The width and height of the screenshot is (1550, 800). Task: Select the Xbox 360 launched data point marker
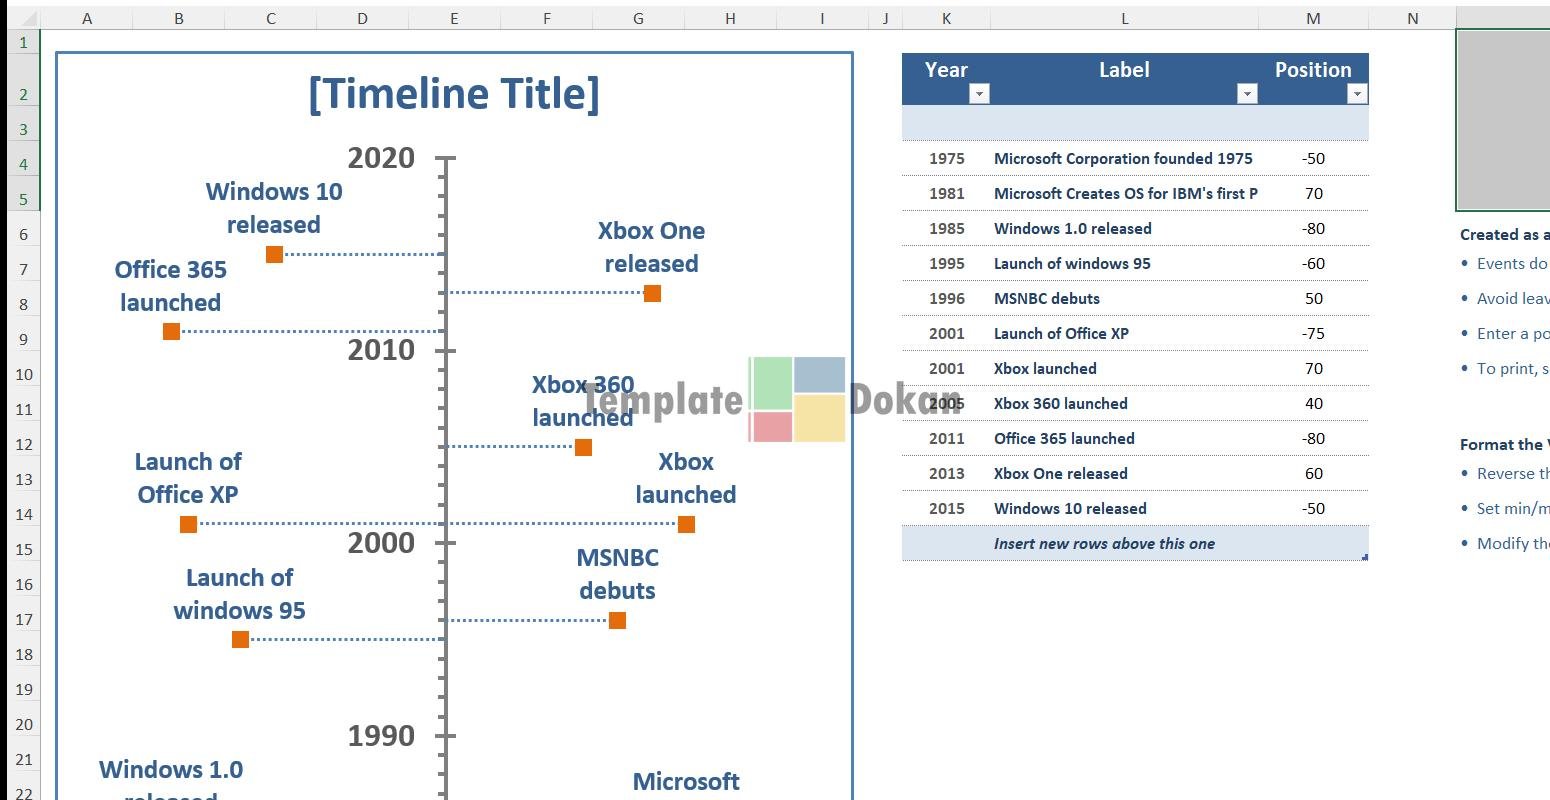(583, 447)
